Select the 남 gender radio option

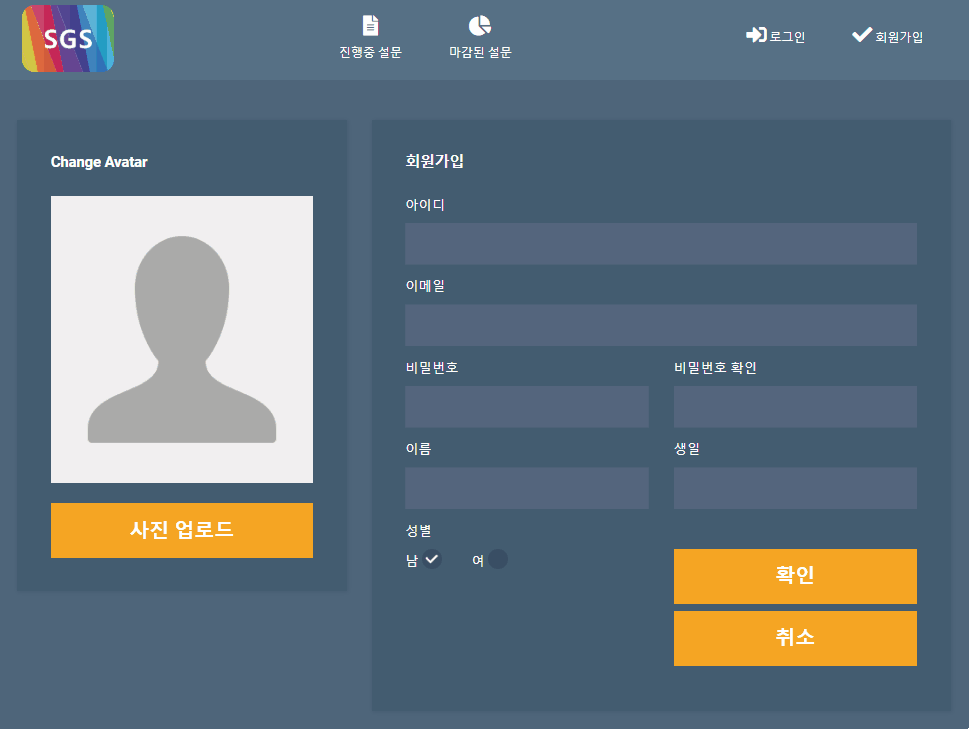(431, 559)
